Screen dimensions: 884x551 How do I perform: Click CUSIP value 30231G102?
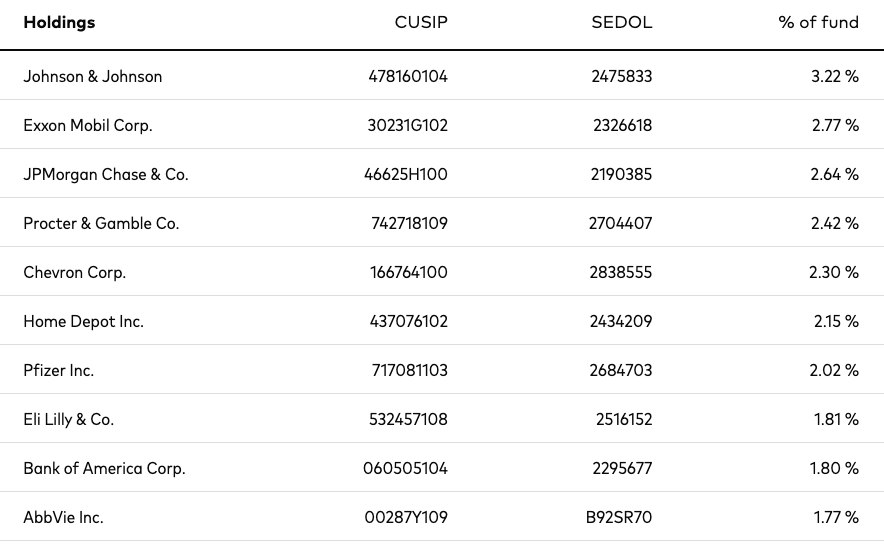(x=407, y=125)
